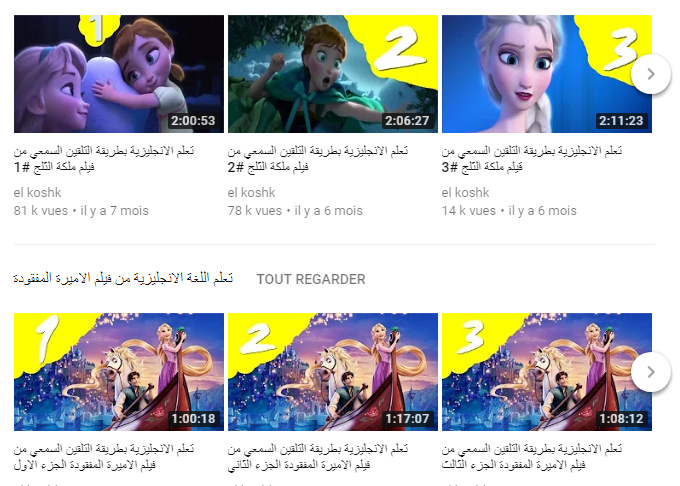Click title of Frozen video #2
This screenshot has width=680, height=486.
(x=317, y=159)
